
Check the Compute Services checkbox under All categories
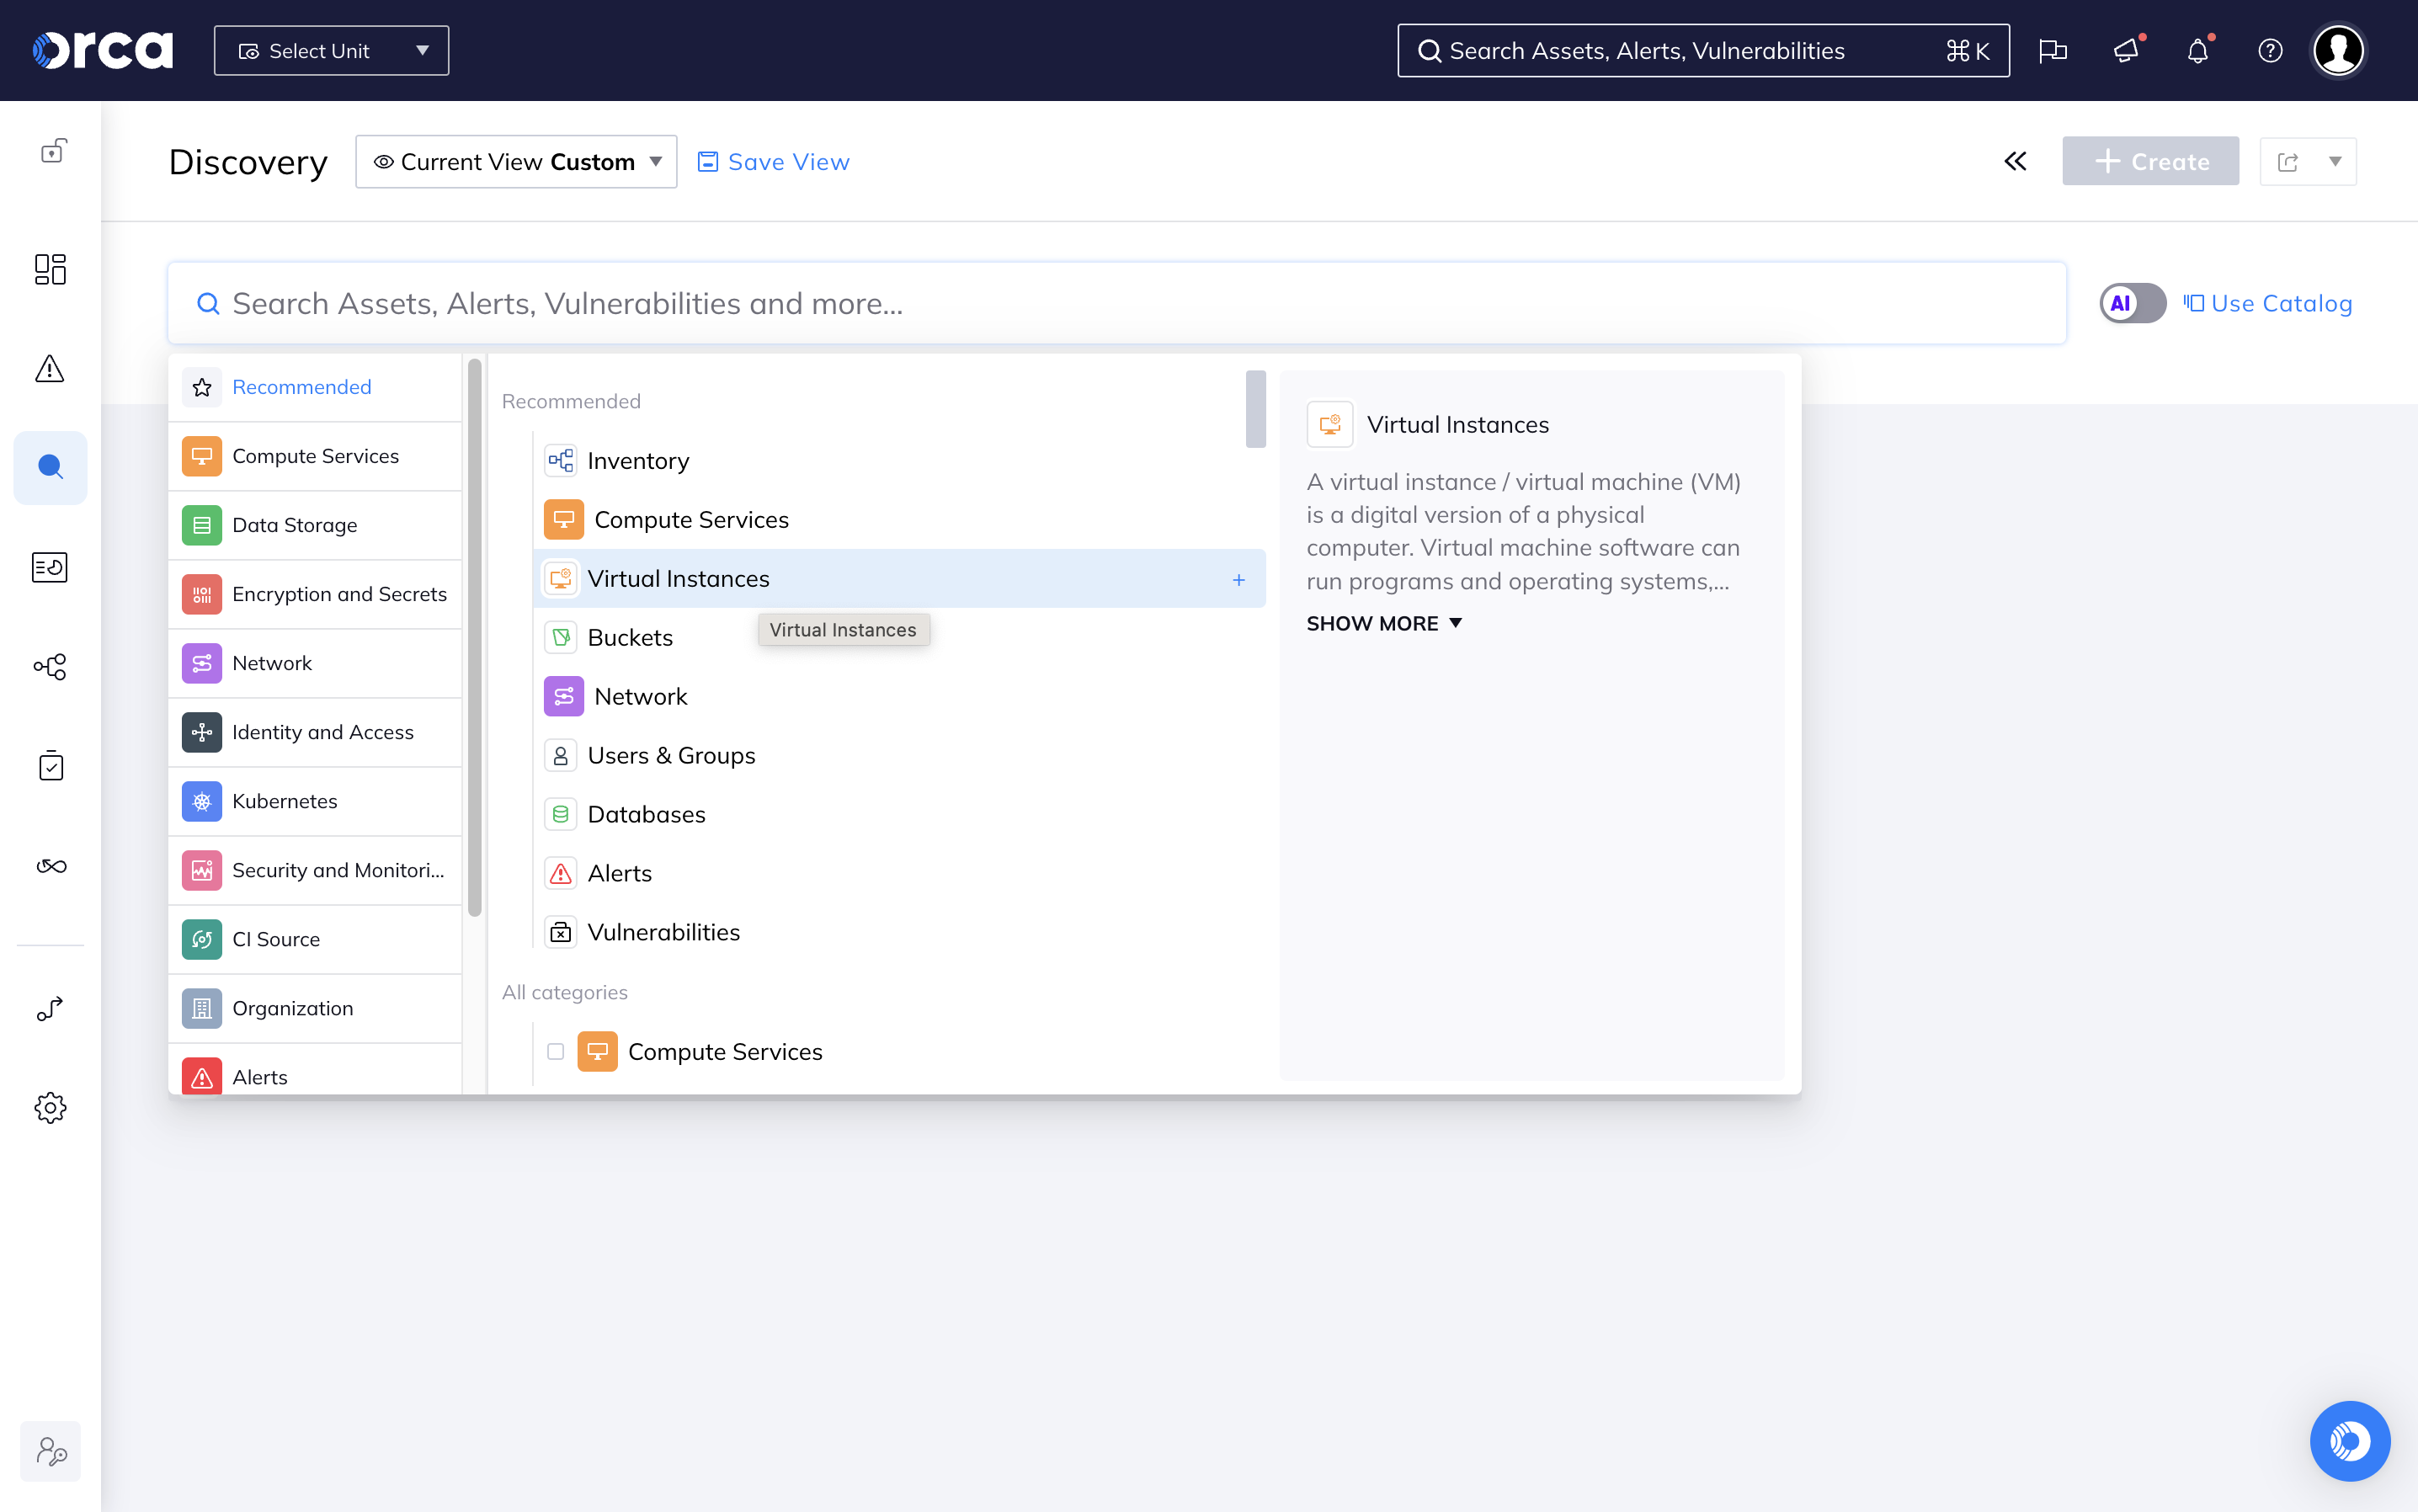556,1051
